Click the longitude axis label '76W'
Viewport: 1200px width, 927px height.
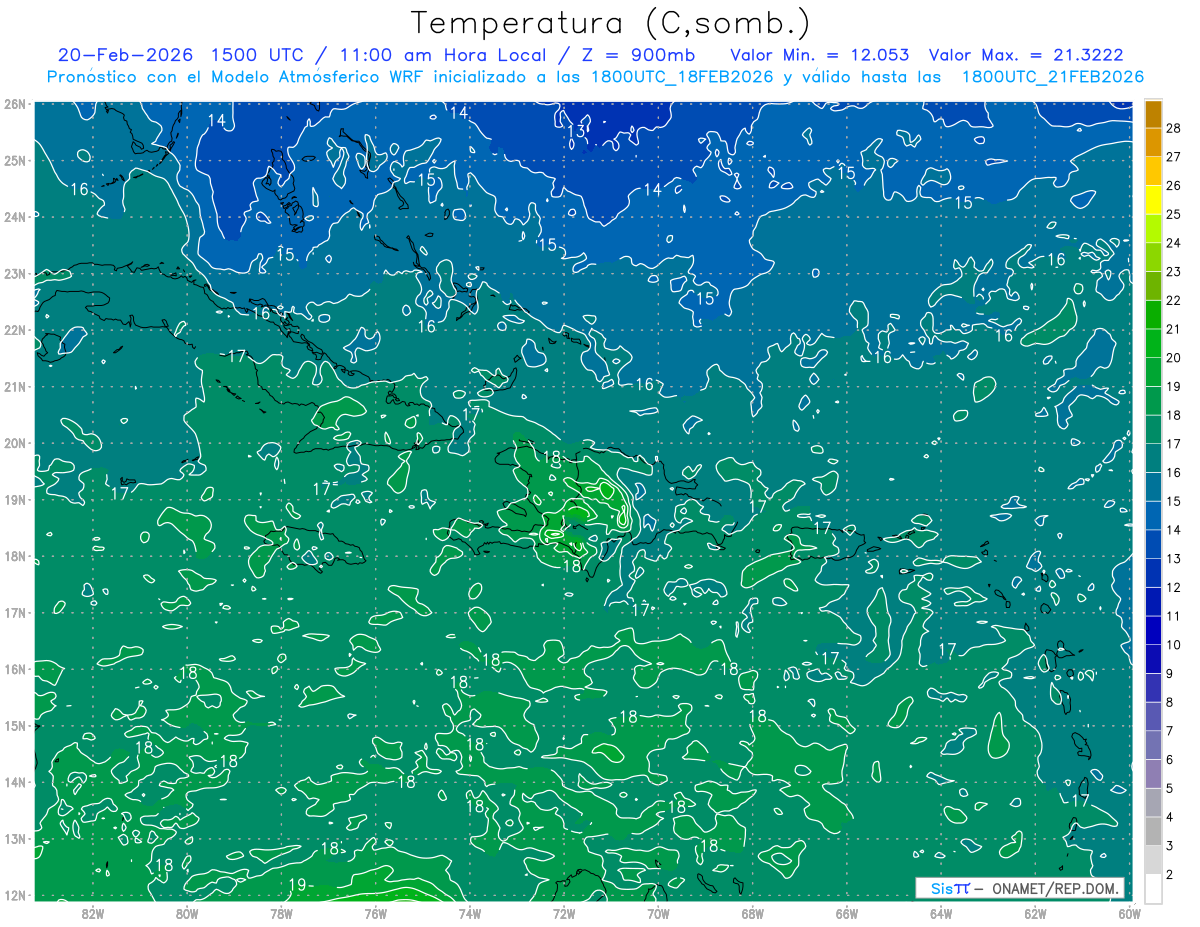[x=376, y=912]
